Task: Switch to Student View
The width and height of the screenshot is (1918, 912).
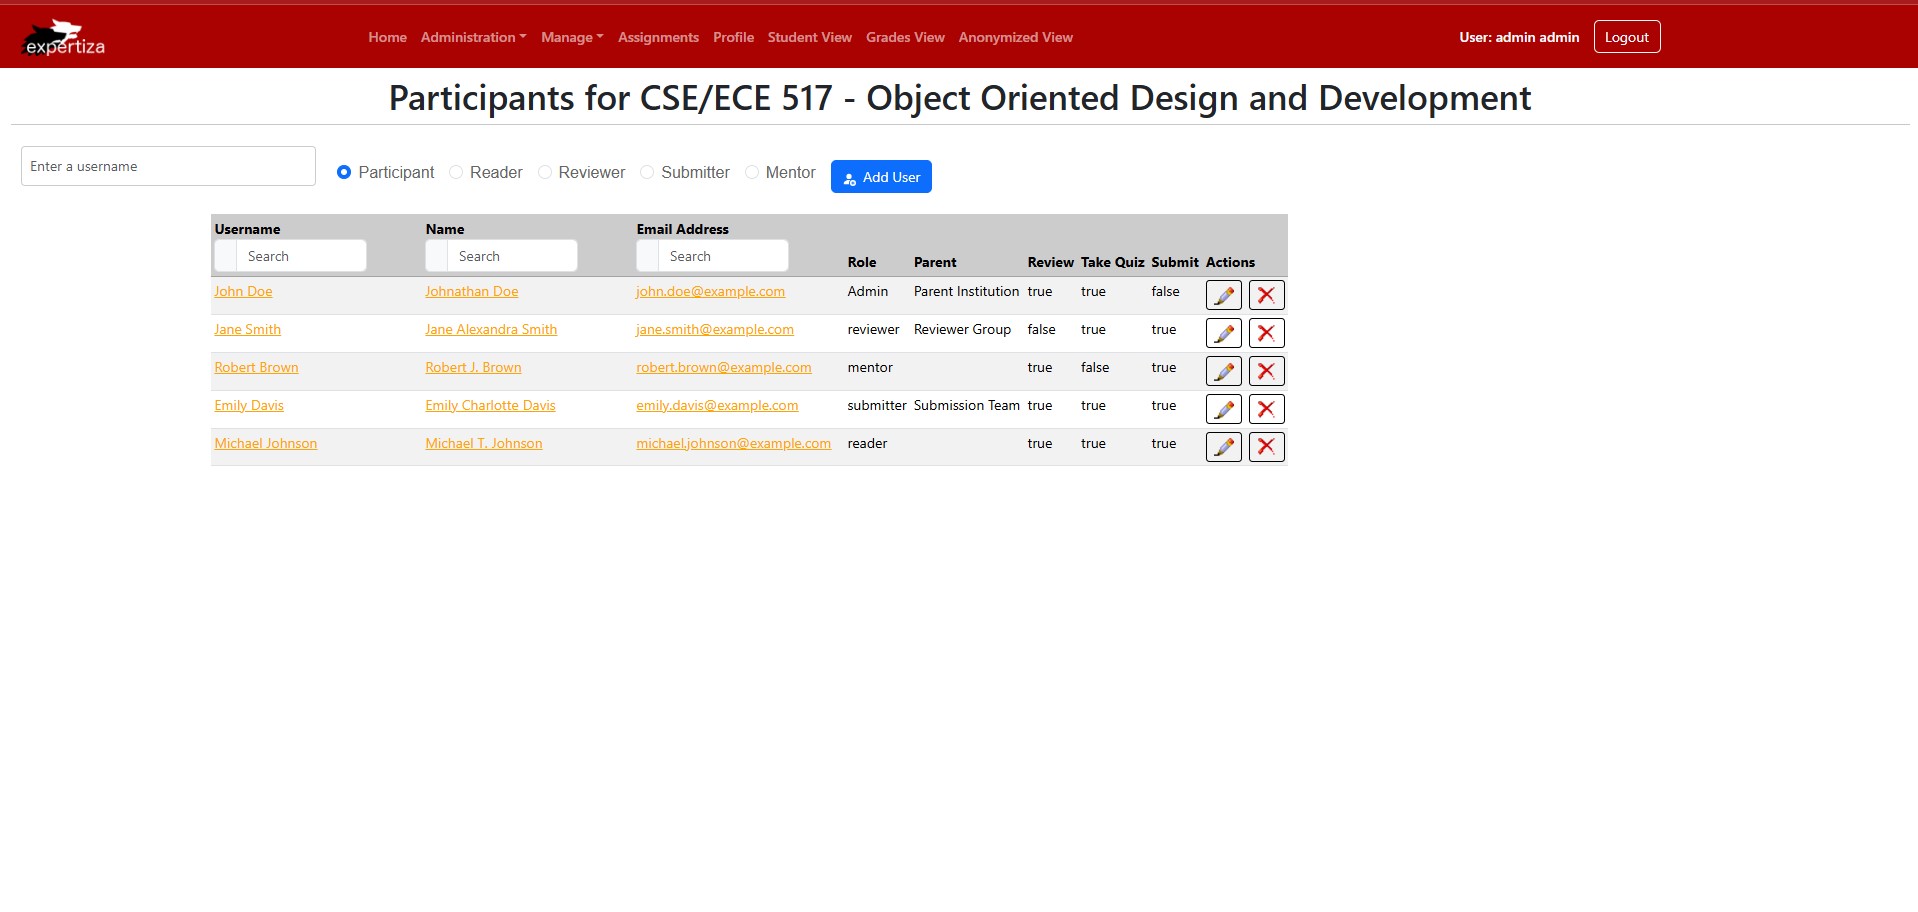Action: (x=809, y=37)
